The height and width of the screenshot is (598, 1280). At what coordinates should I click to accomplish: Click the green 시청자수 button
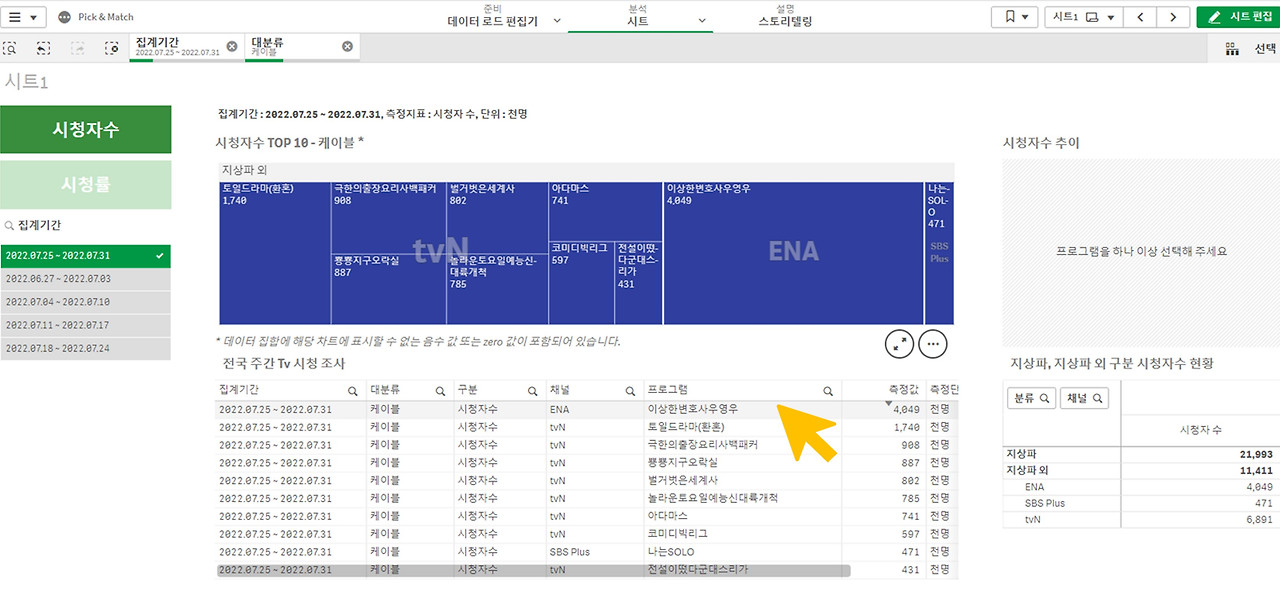pos(86,130)
